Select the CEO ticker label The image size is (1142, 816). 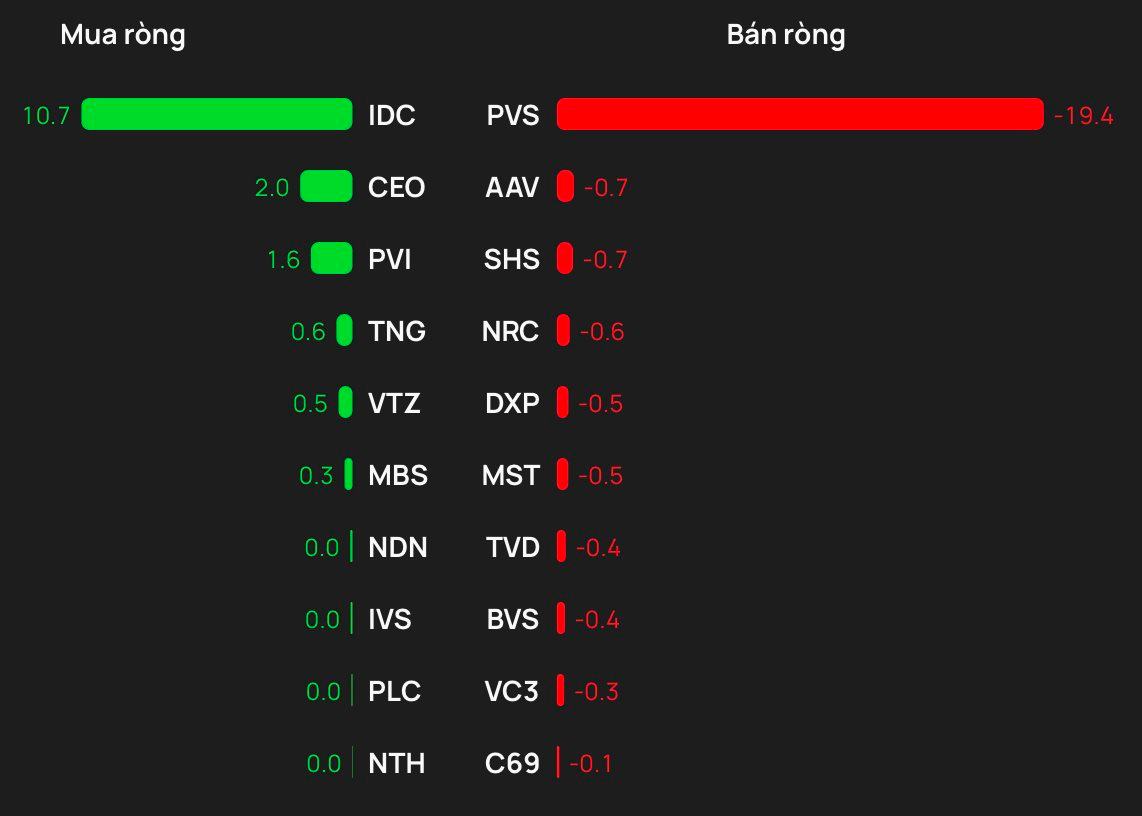[397, 187]
